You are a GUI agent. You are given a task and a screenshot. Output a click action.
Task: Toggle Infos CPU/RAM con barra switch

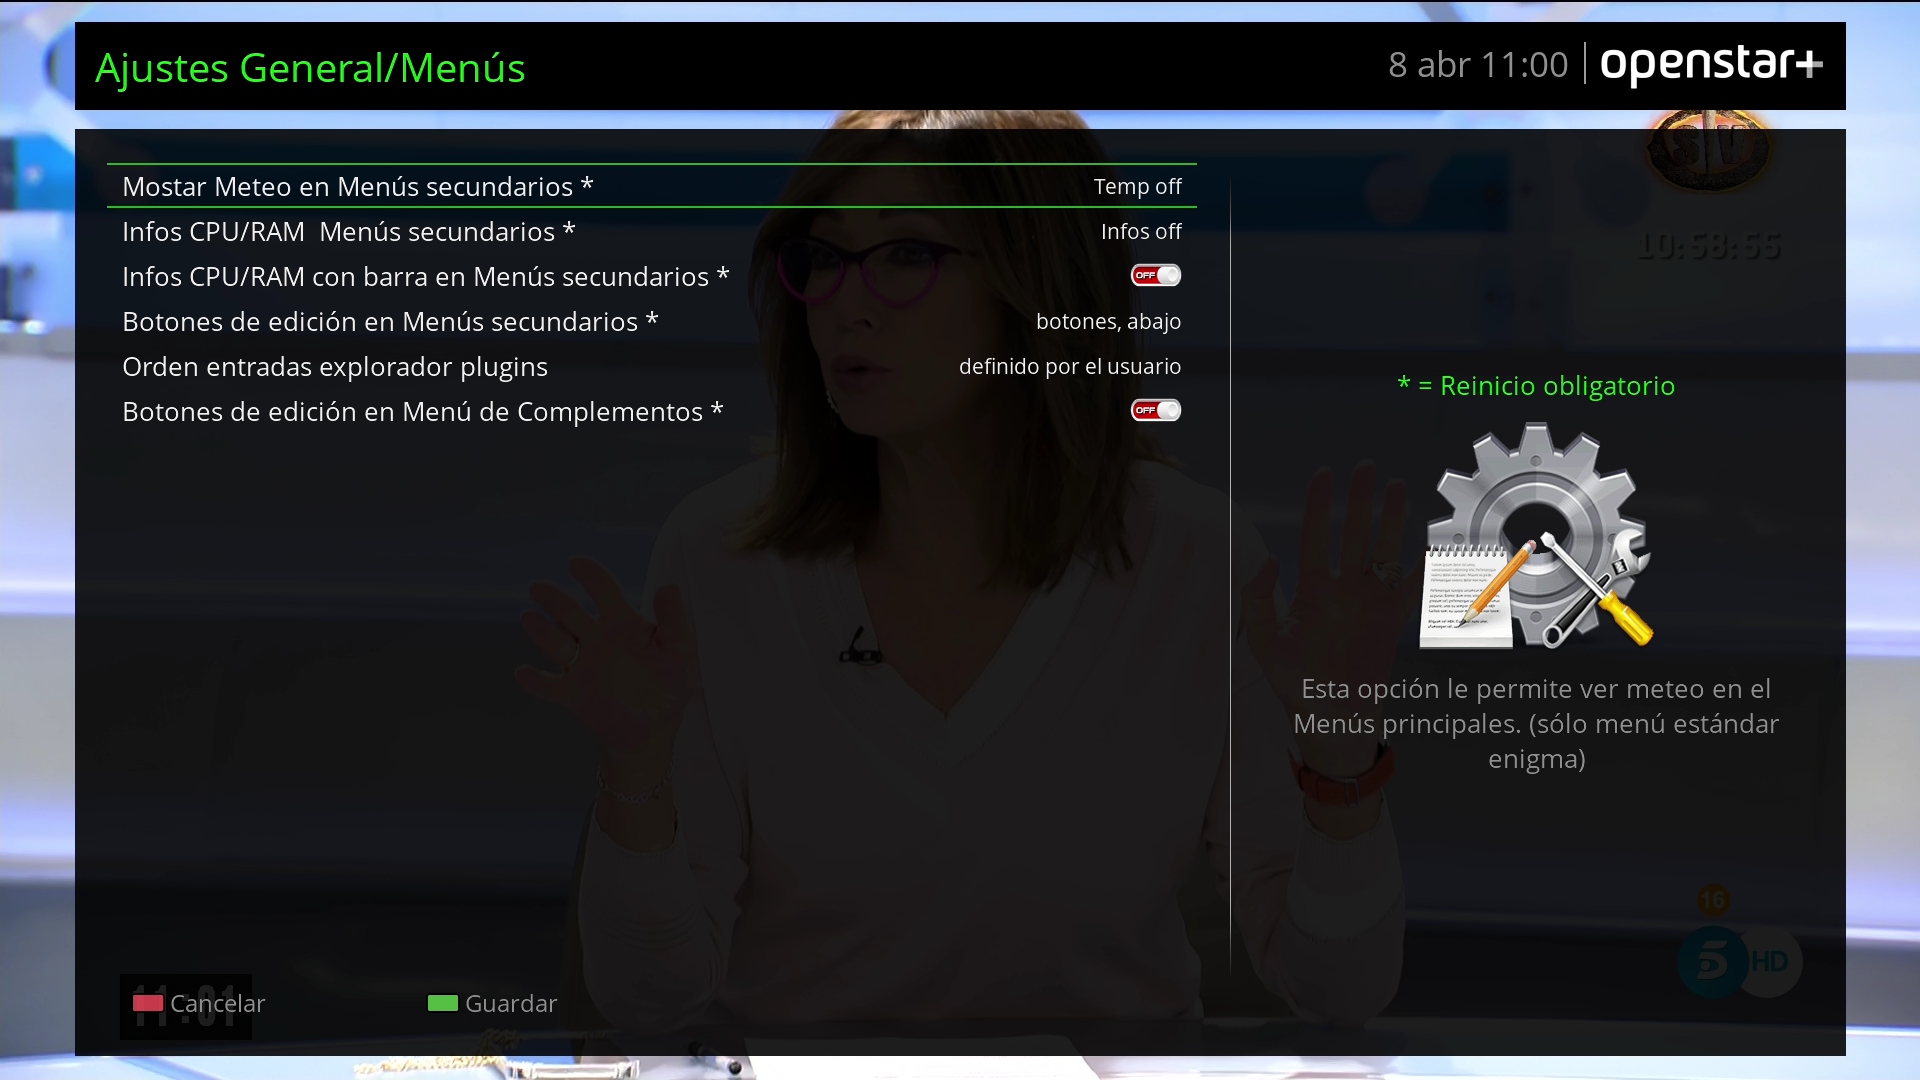[1155, 276]
